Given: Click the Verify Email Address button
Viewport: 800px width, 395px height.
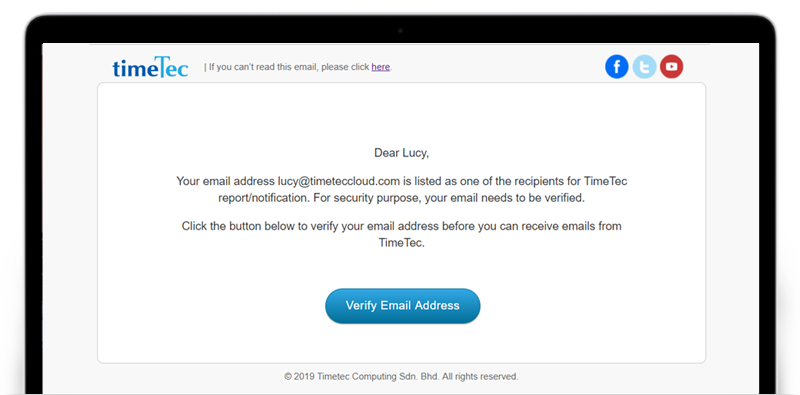Looking at the screenshot, I should [x=403, y=306].
